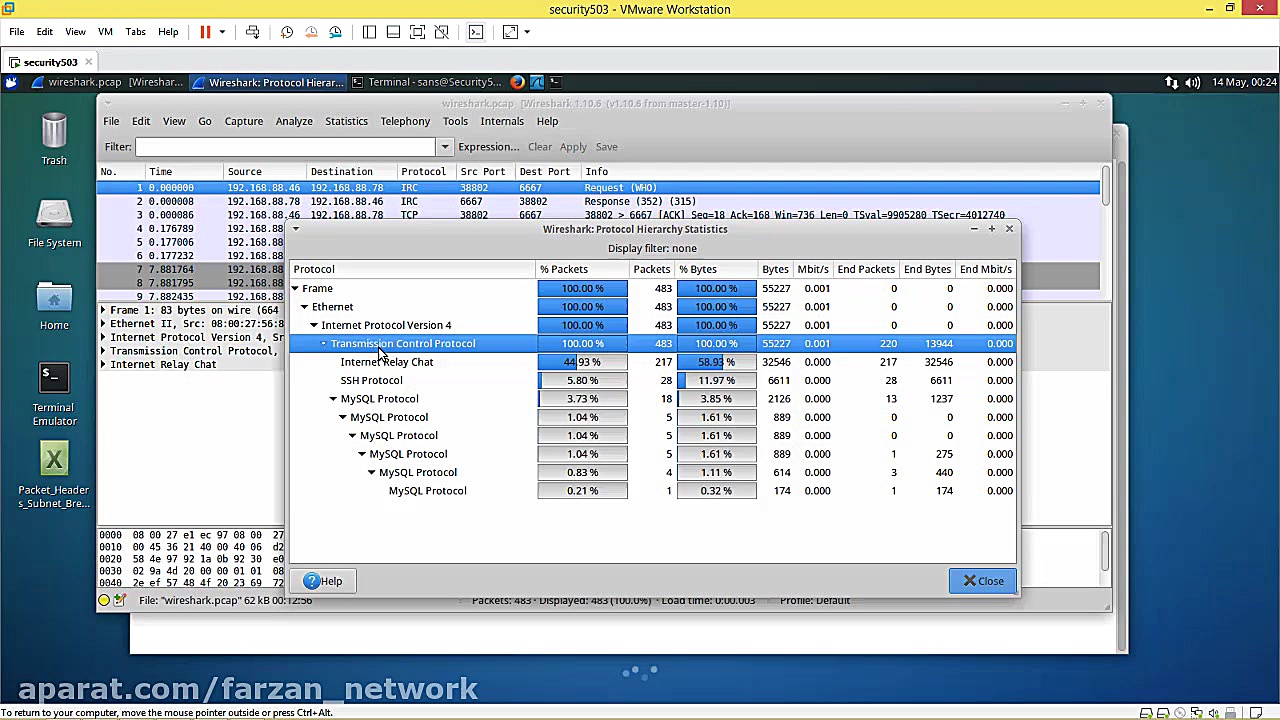Switch to wireshark.pcap window in panel

click(x=107, y=82)
